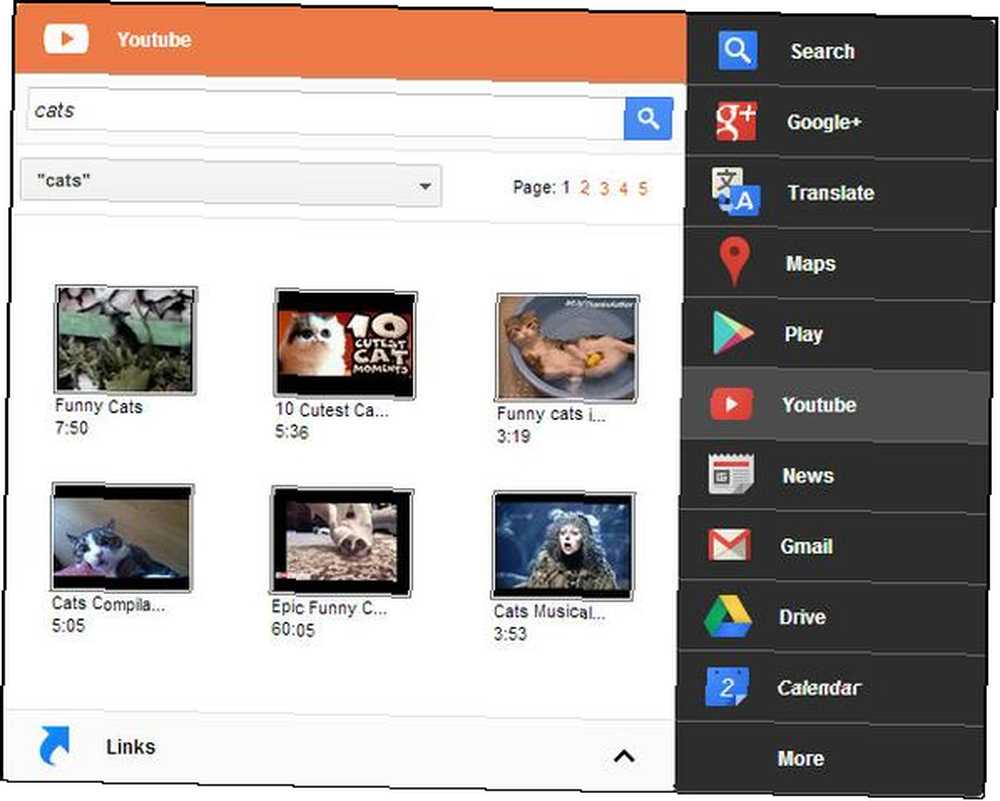Open the Drive triangle icon
This screenshot has height=801, width=1000.
(x=728, y=616)
